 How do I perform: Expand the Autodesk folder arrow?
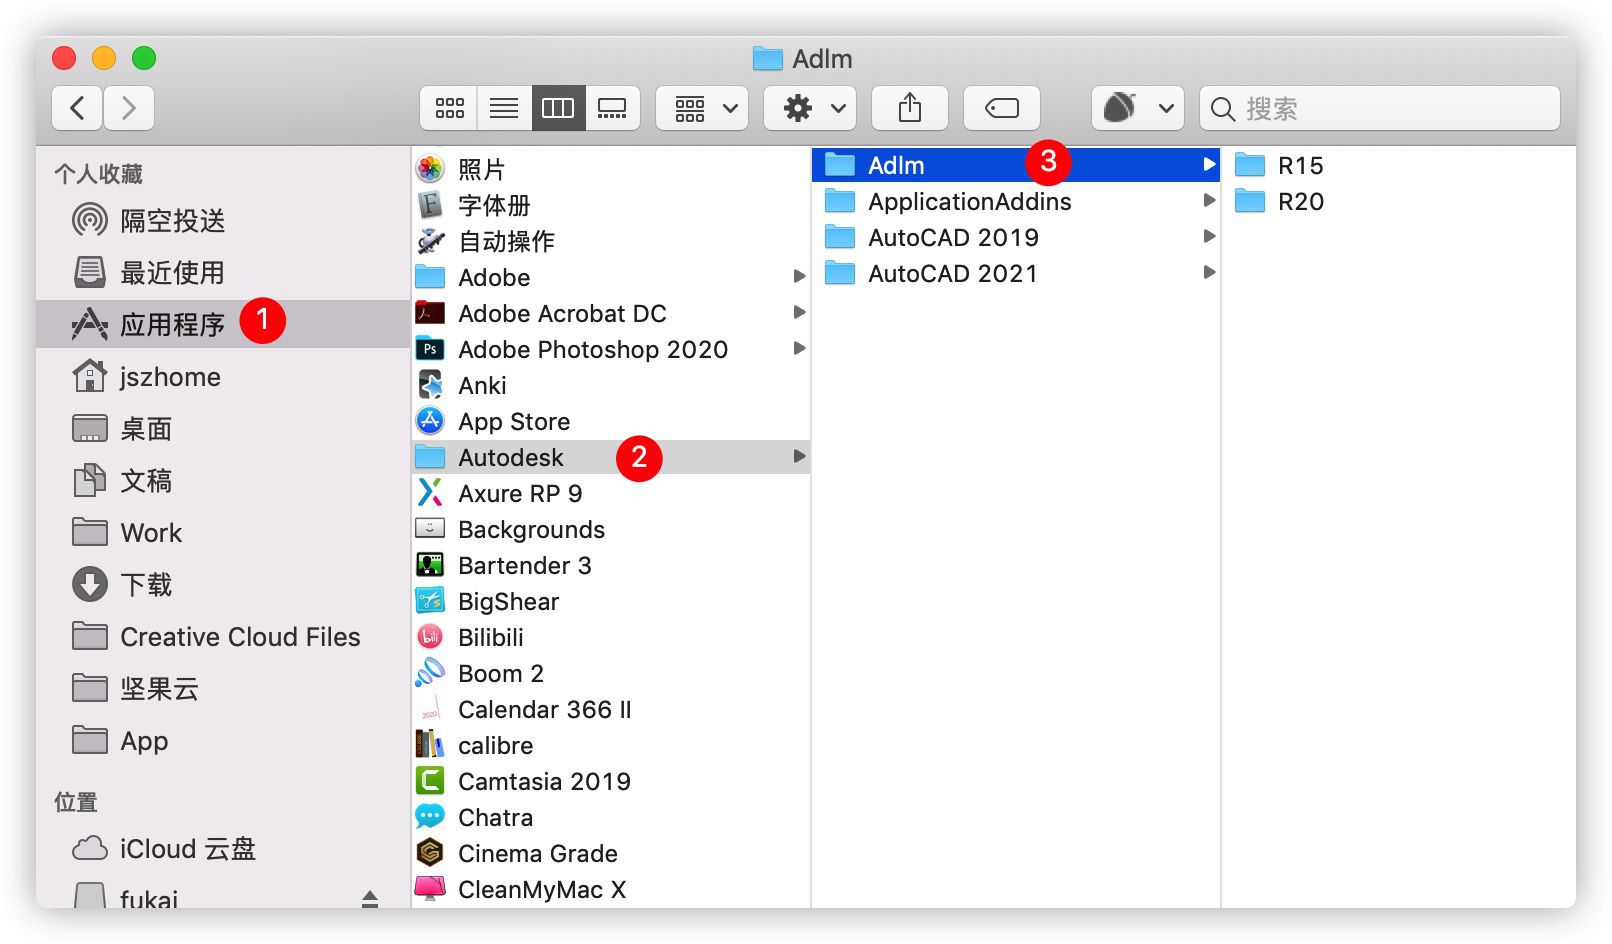[x=799, y=456]
